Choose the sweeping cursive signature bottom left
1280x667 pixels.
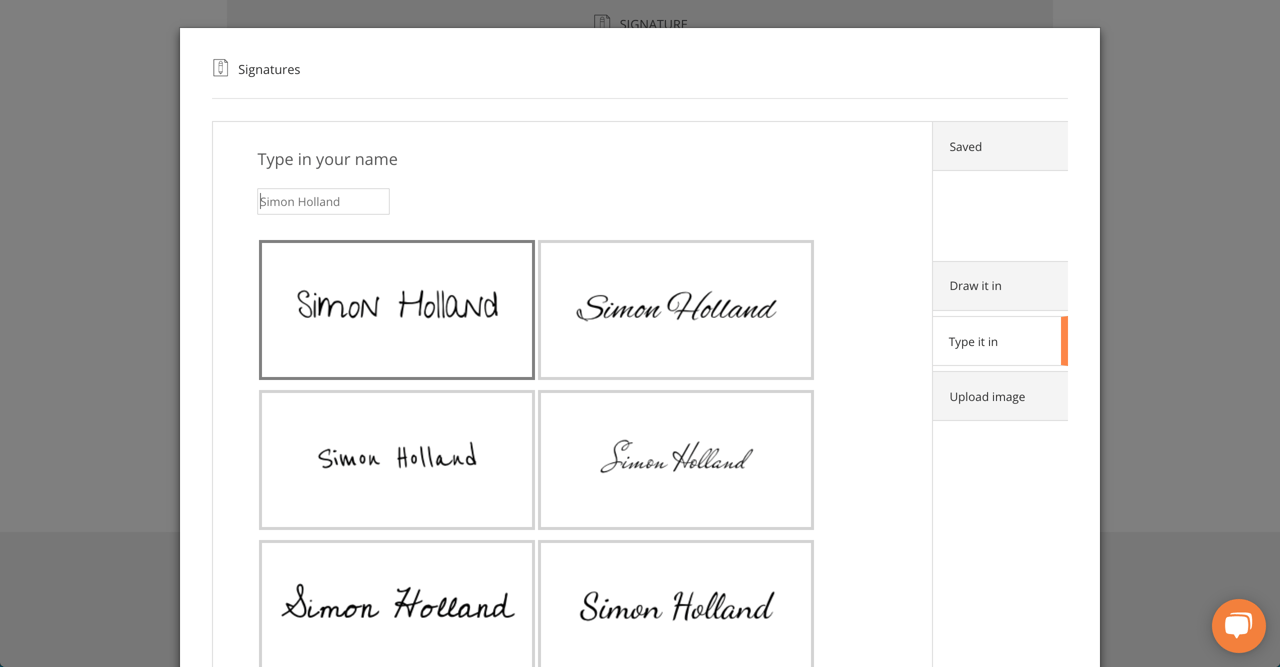click(396, 605)
